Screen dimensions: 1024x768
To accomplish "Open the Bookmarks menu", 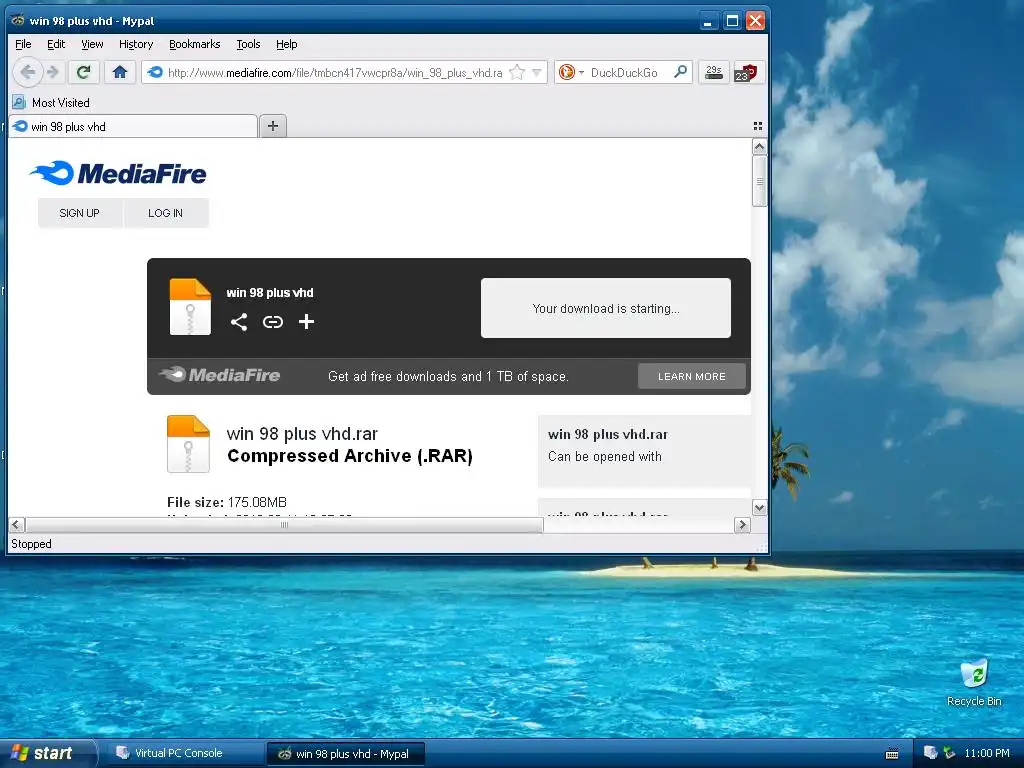I will pyautogui.click(x=195, y=44).
